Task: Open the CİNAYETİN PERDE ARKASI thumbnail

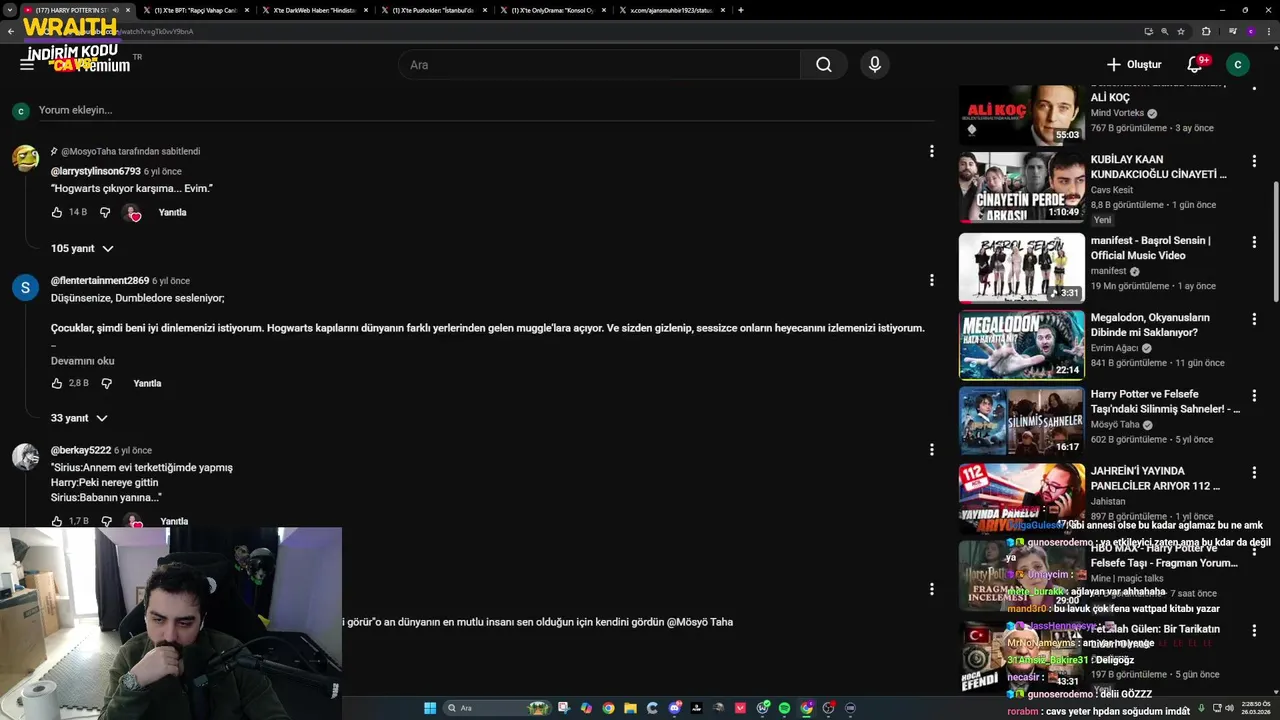Action: tap(1021, 187)
